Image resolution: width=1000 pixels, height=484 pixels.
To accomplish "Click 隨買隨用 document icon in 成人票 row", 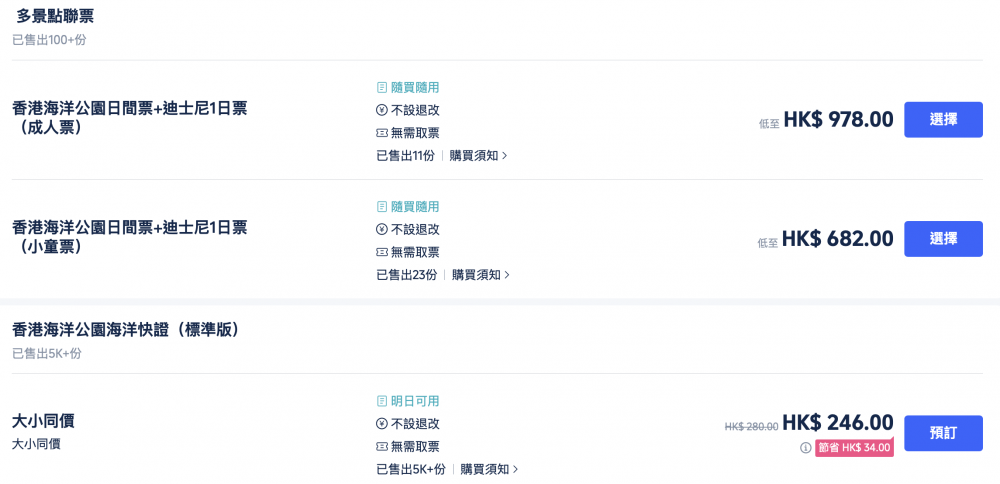I will (382, 87).
